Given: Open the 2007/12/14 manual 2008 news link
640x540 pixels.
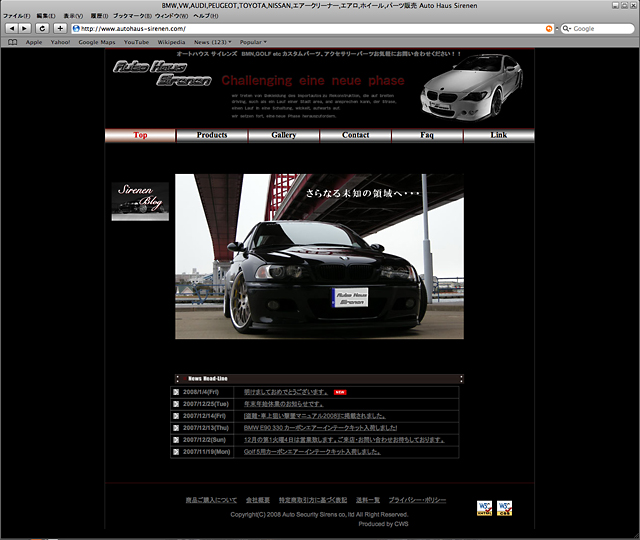Looking at the screenshot, I should pyautogui.click(x=315, y=416).
